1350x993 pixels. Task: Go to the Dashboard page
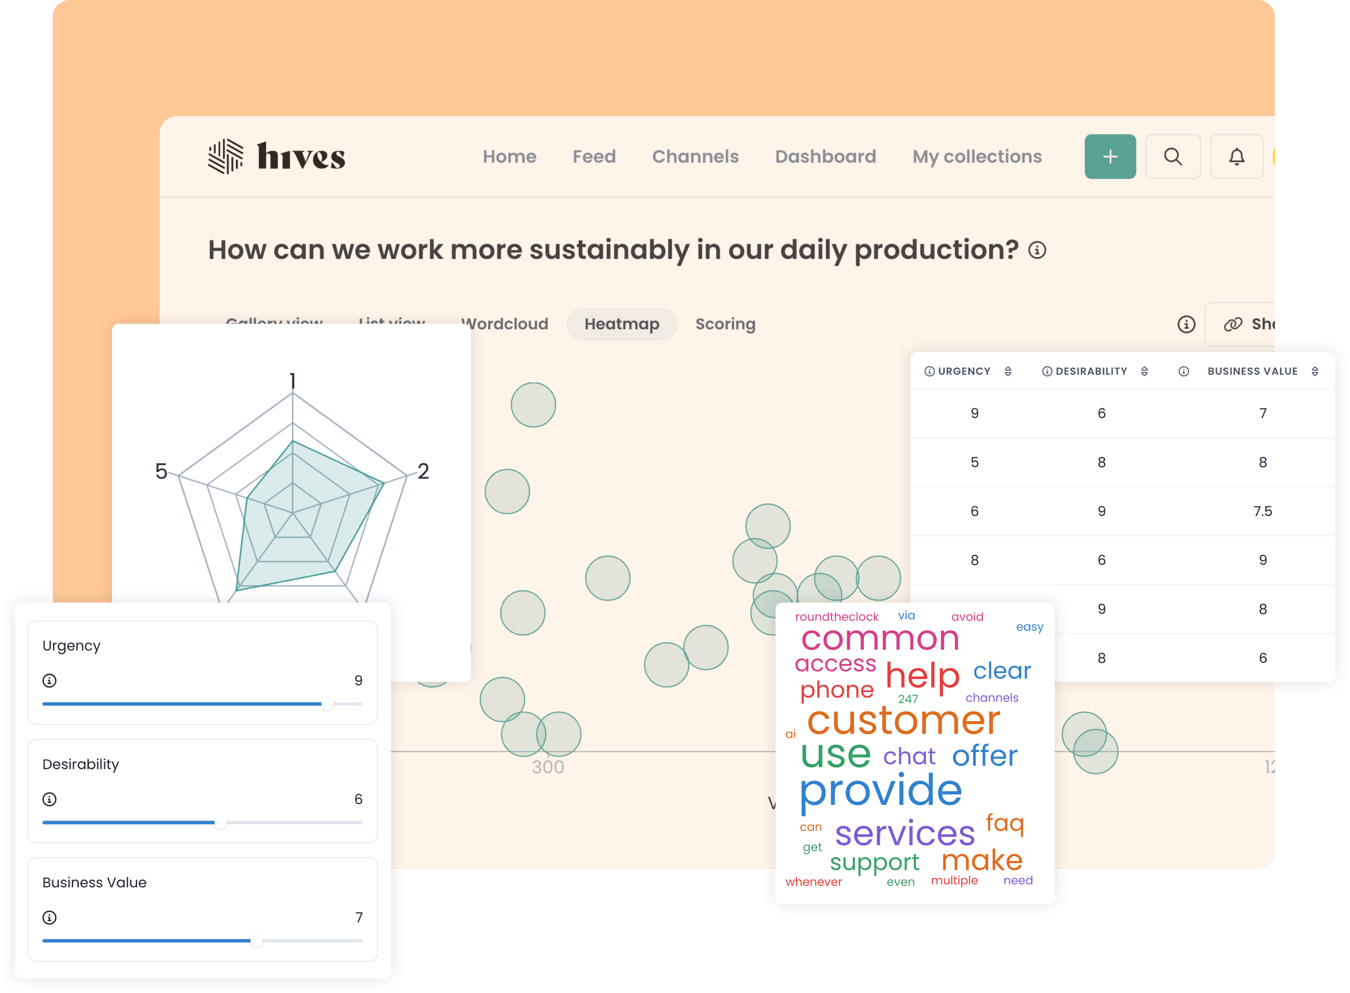[825, 156]
